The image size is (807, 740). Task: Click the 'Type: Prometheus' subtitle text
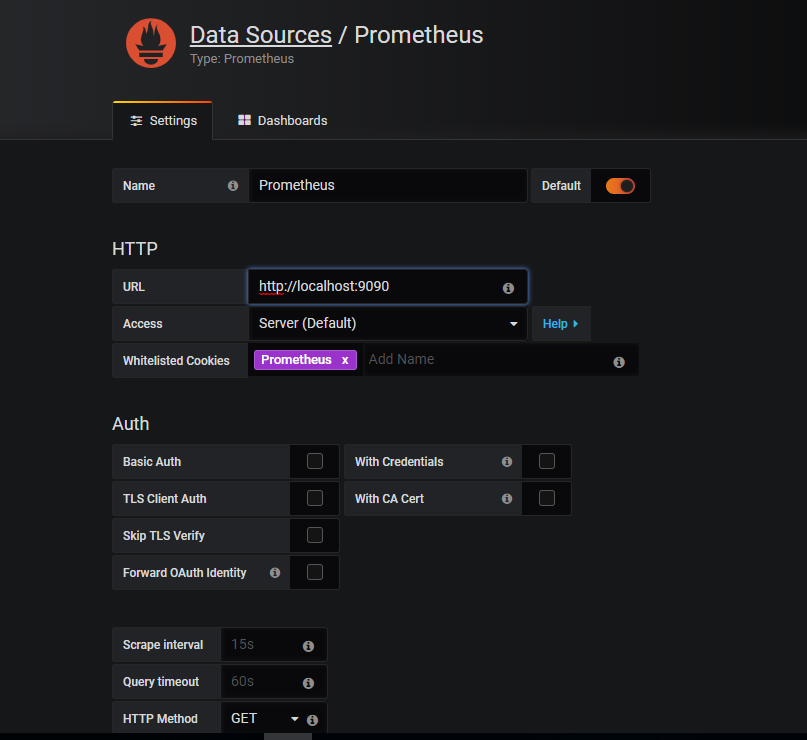[242, 59]
